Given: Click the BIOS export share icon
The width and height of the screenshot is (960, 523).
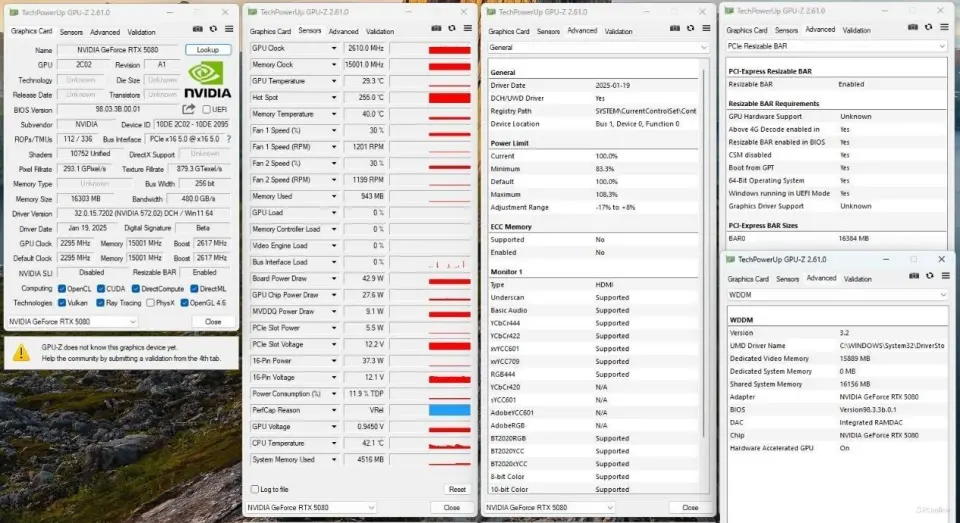Looking at the screenshot, I should (x=188, y=109).
